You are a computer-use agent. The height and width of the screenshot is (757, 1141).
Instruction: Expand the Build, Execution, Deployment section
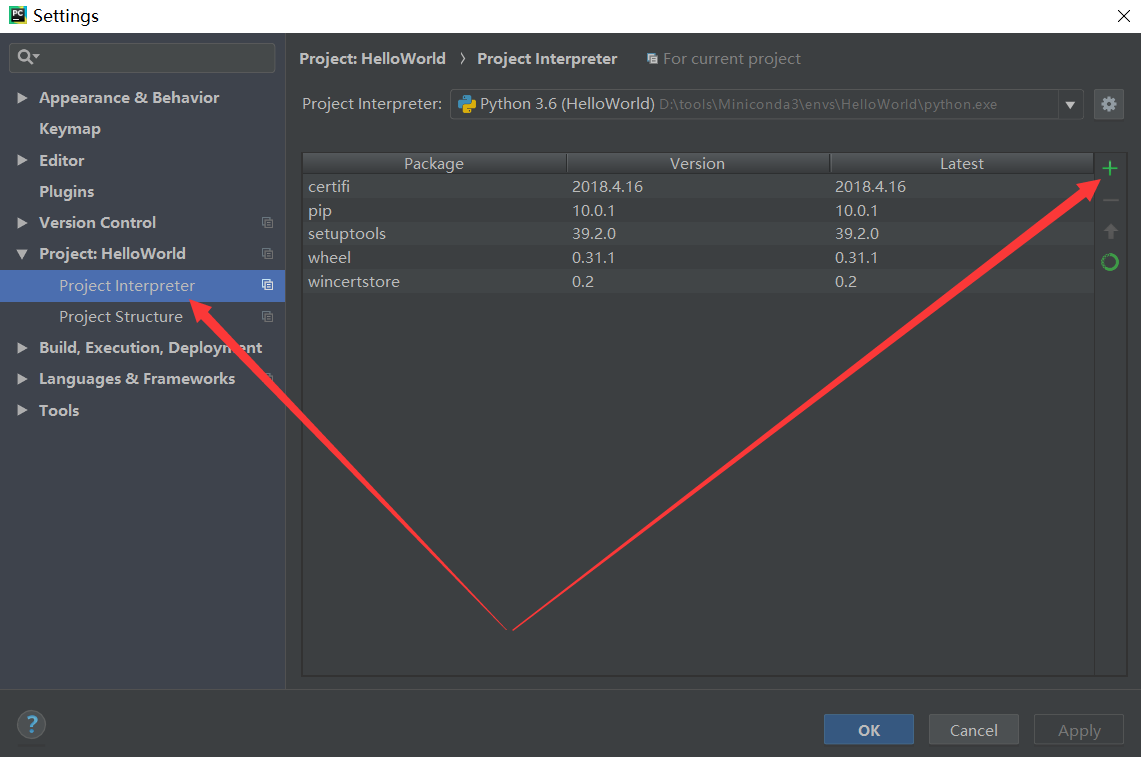click(x=22, y=347)
